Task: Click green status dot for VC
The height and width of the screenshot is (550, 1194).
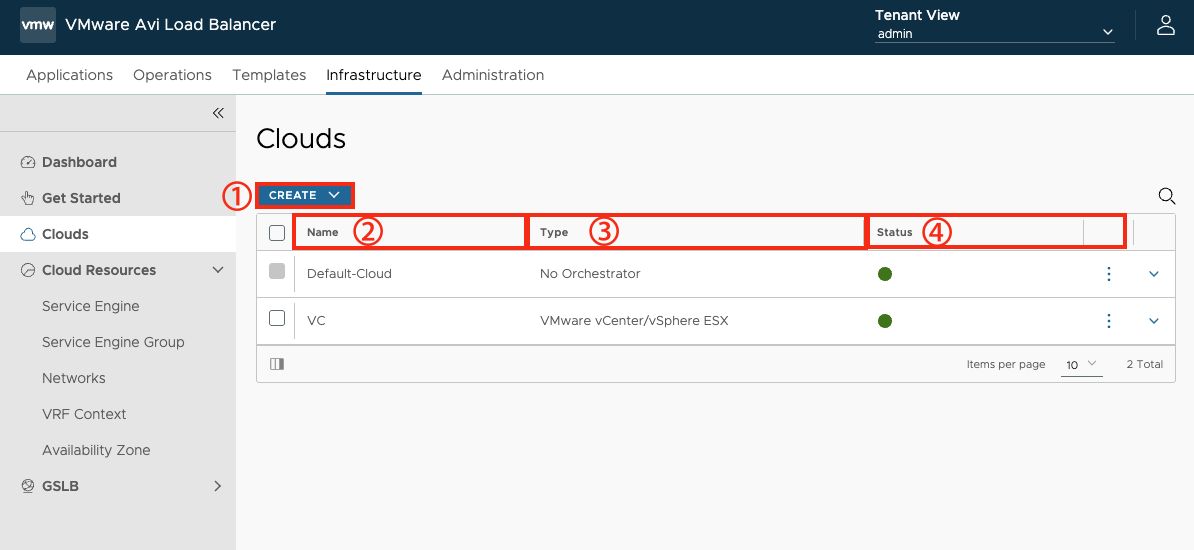Action: [x=885, y=321]
